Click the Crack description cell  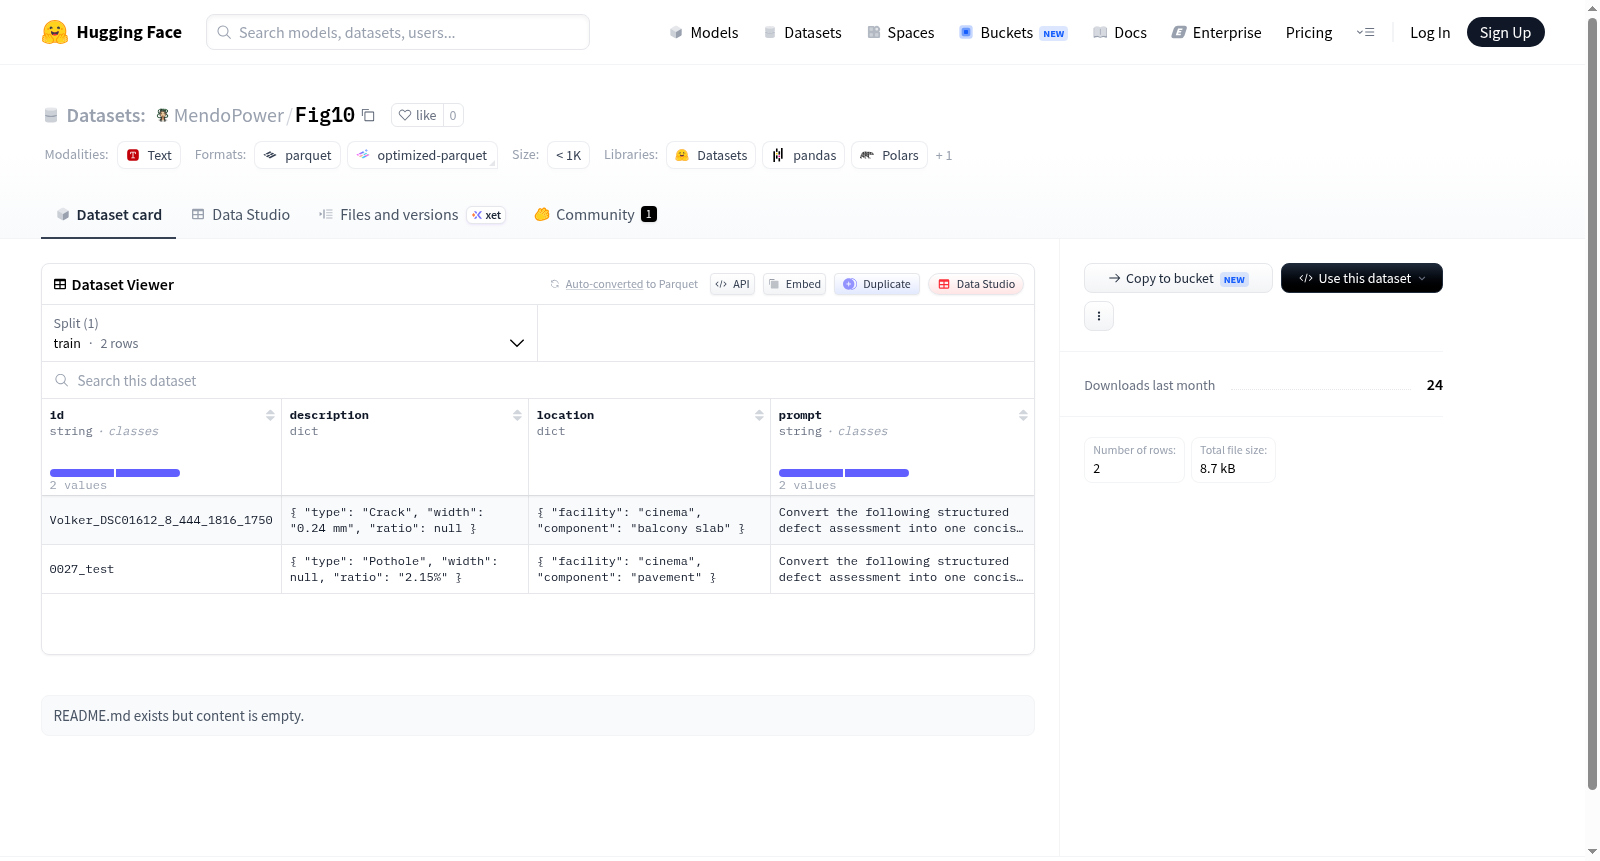click(405, 520)
